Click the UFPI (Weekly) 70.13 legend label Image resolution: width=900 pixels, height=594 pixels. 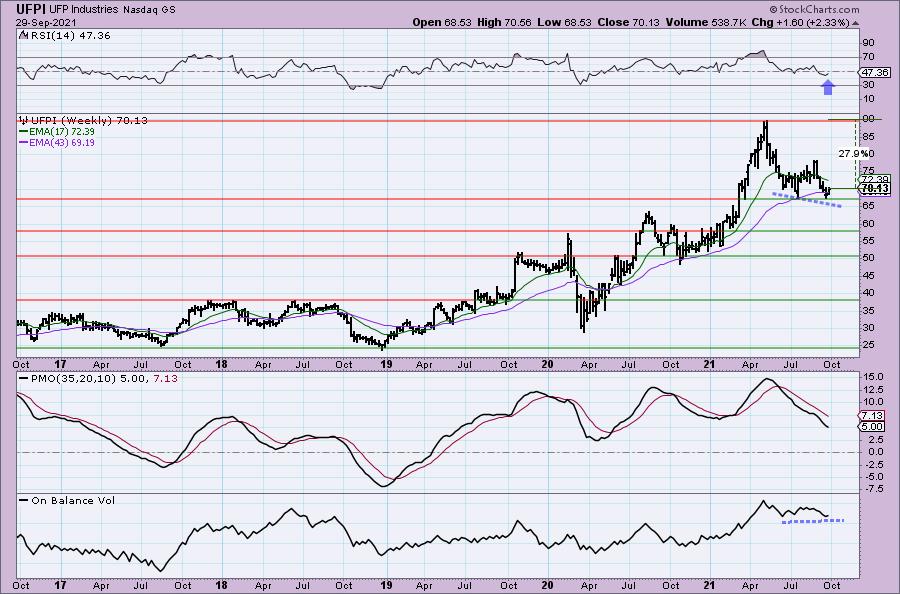pyautogui.click(x=89, y=120)
